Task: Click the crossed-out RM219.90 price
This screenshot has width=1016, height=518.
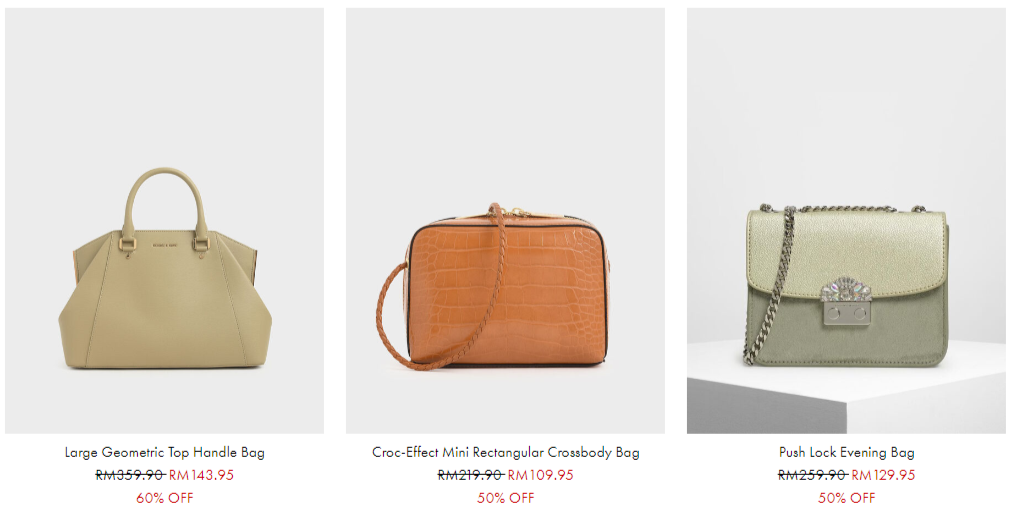Action: pos(470,475)
